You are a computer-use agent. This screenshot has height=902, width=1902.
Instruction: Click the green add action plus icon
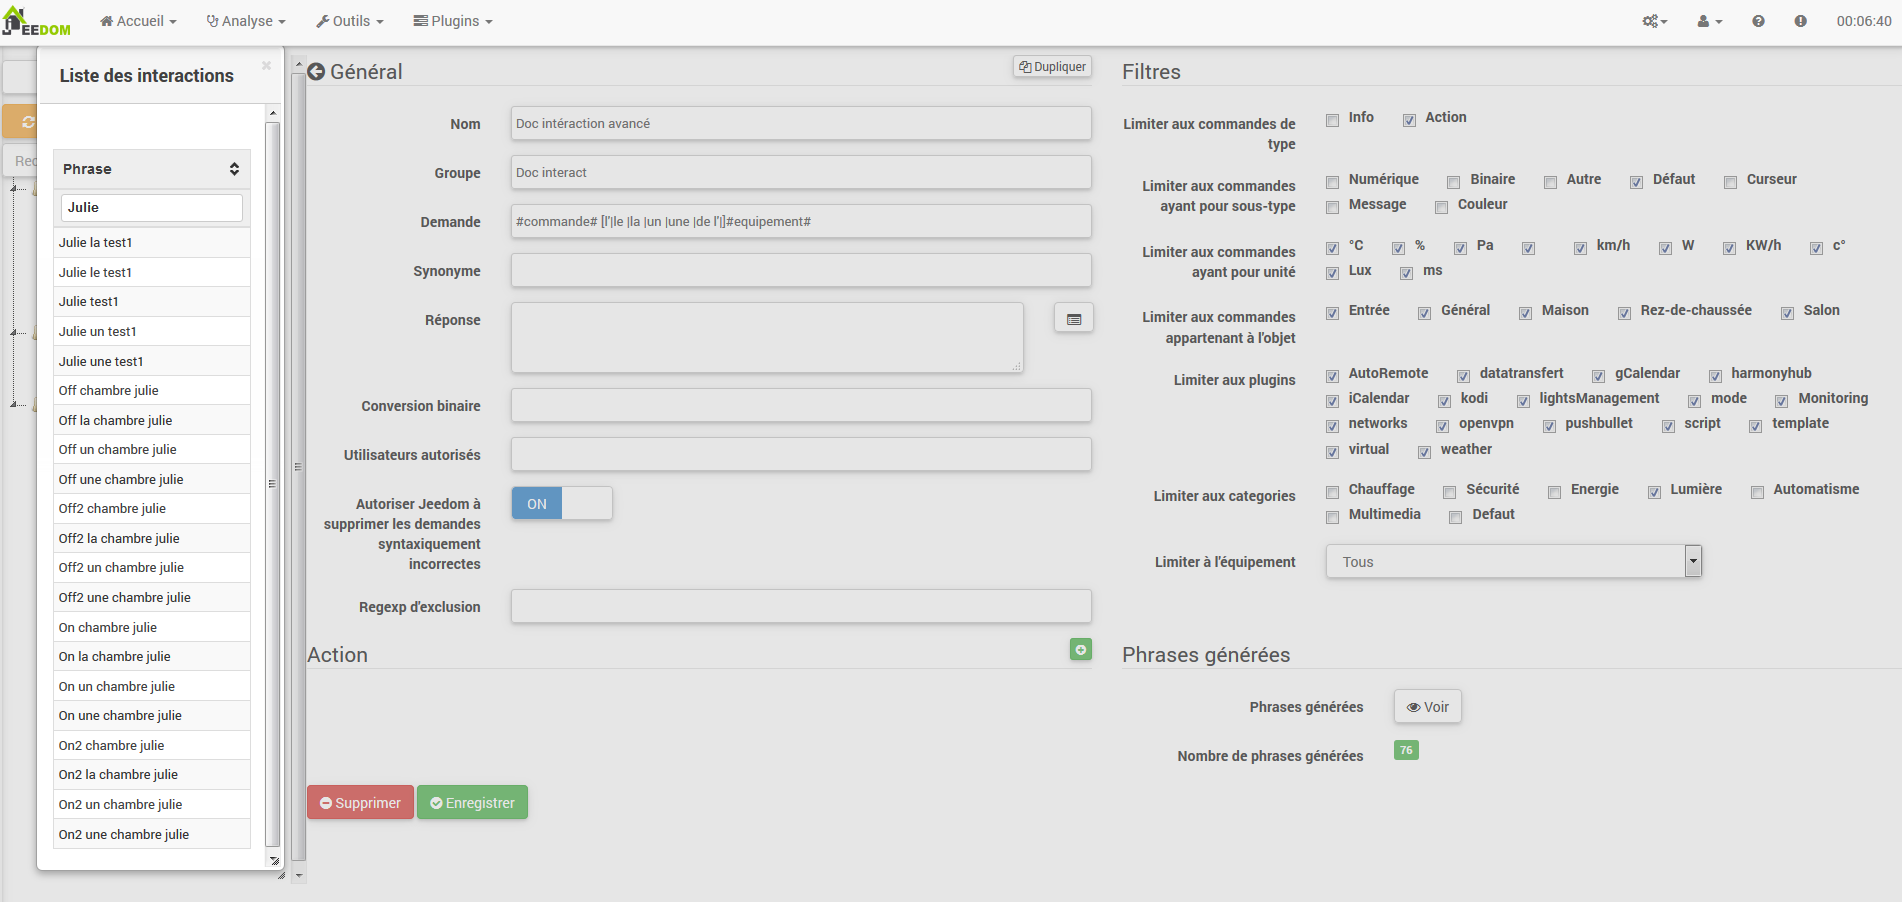tap(1080, 650)
